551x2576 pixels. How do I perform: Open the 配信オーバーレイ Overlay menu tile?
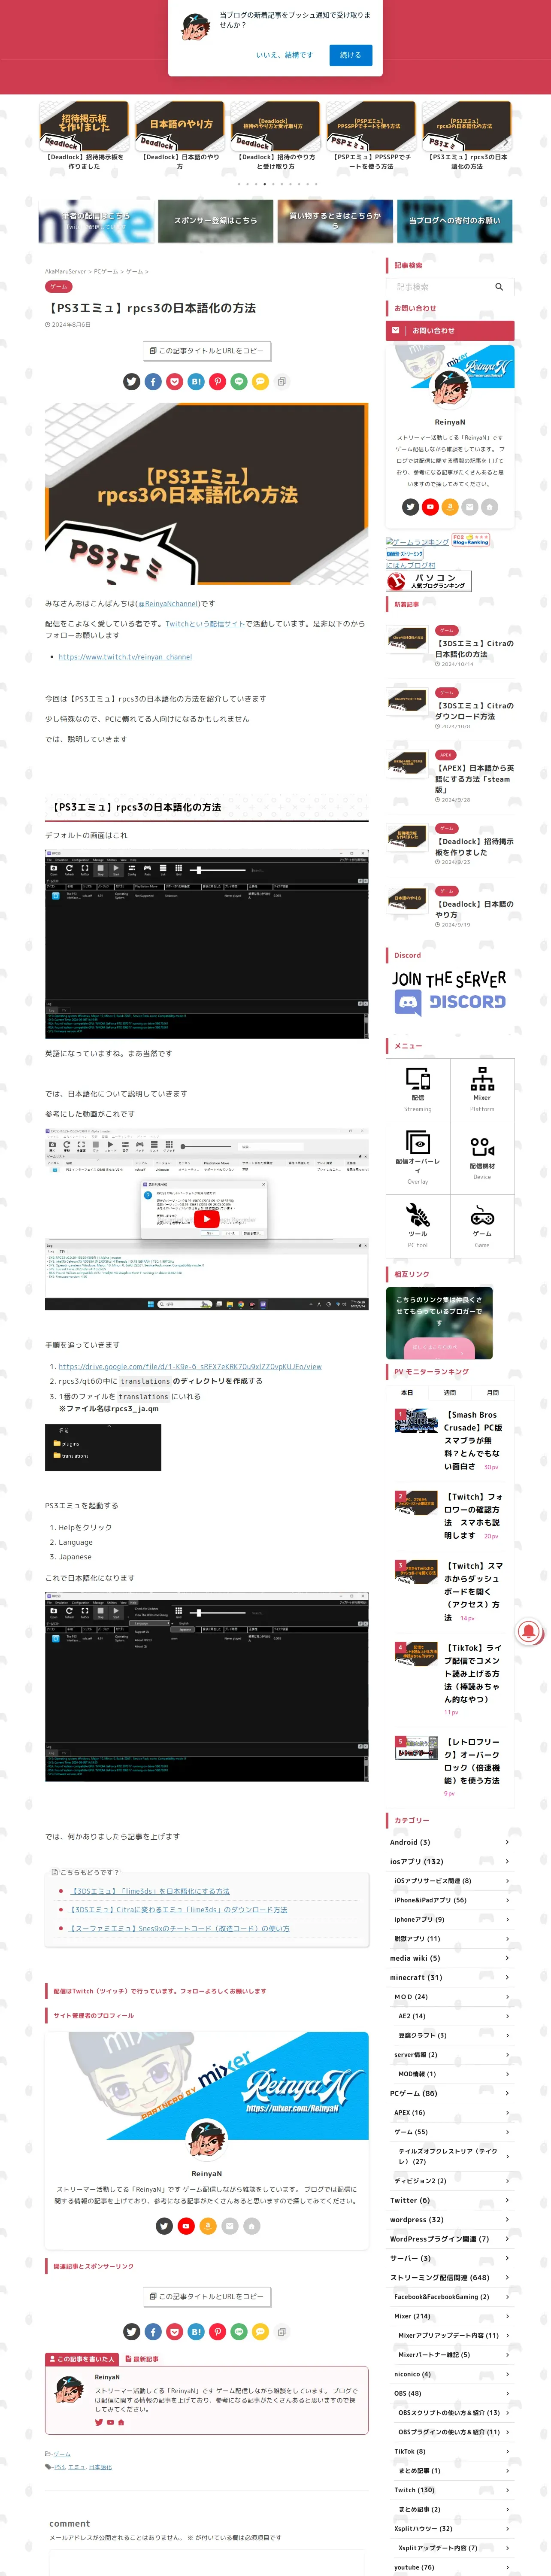418,1157
